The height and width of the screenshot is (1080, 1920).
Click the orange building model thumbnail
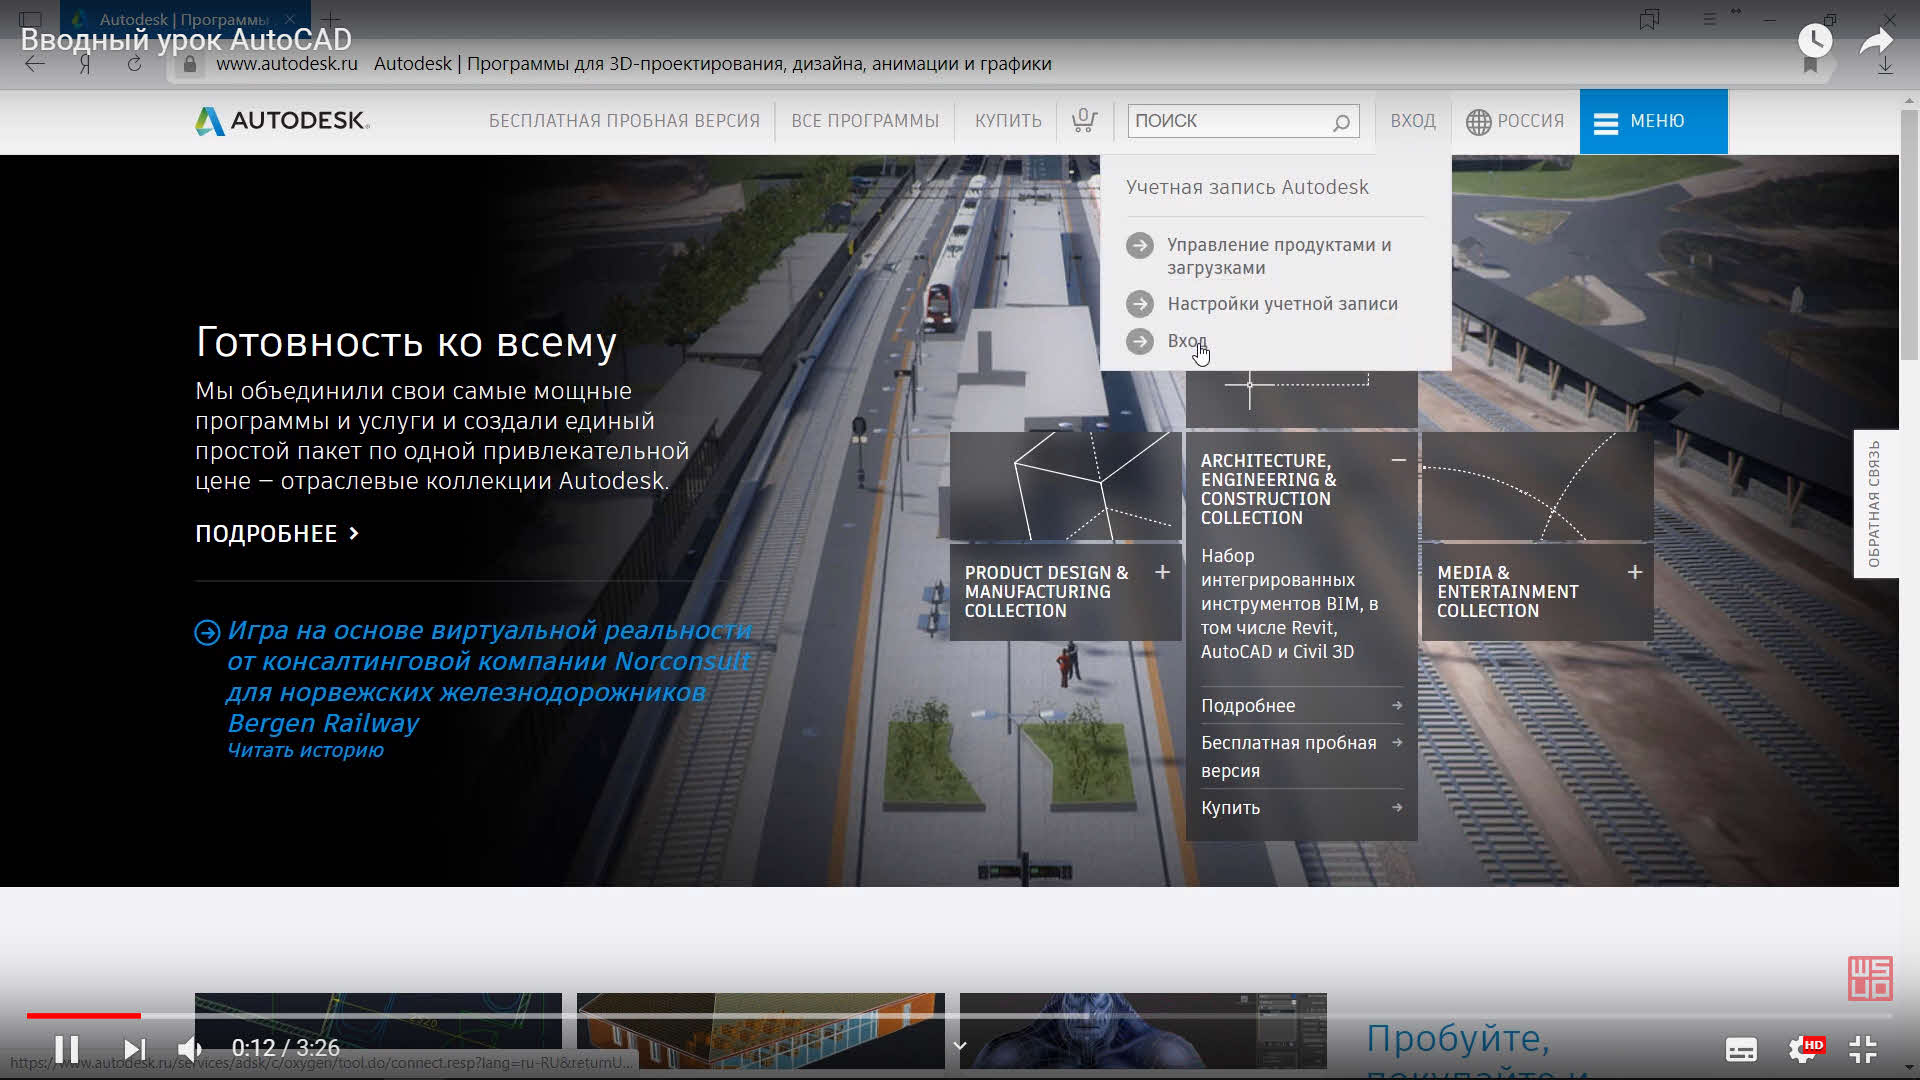pyautogui.click(x=760, y=1030)
